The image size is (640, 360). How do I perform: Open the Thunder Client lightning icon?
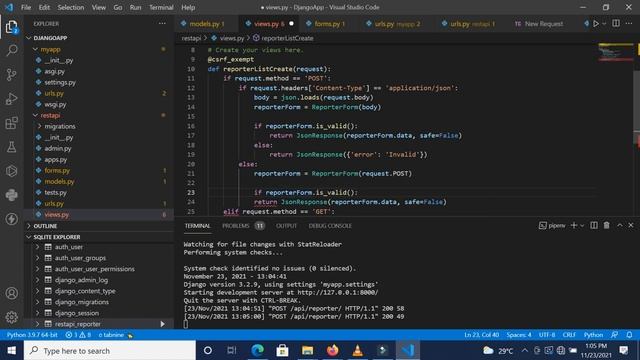click(x=11, y=219)
